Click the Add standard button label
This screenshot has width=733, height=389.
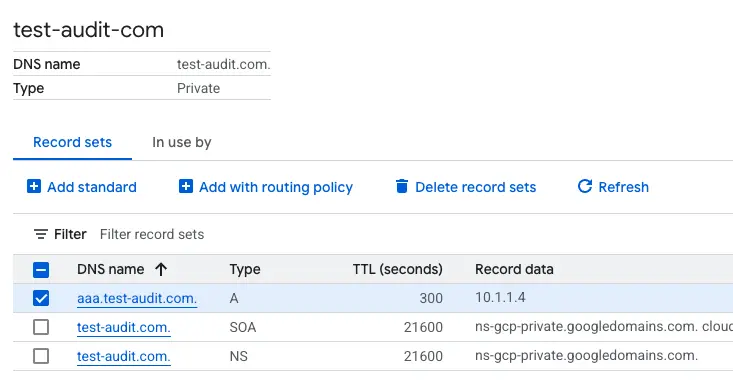[92, 187]
